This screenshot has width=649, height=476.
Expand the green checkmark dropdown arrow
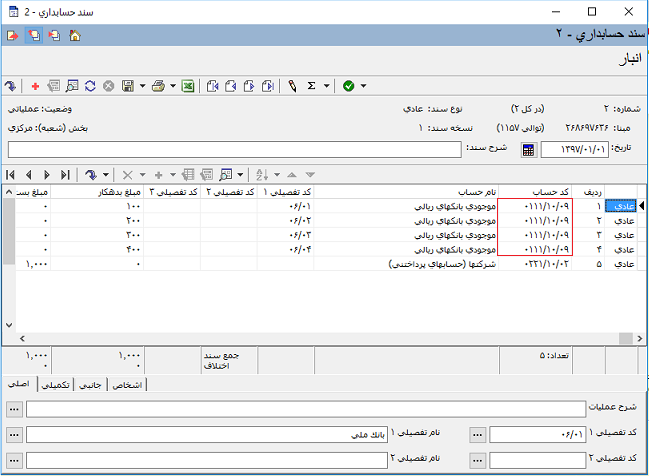363,87
